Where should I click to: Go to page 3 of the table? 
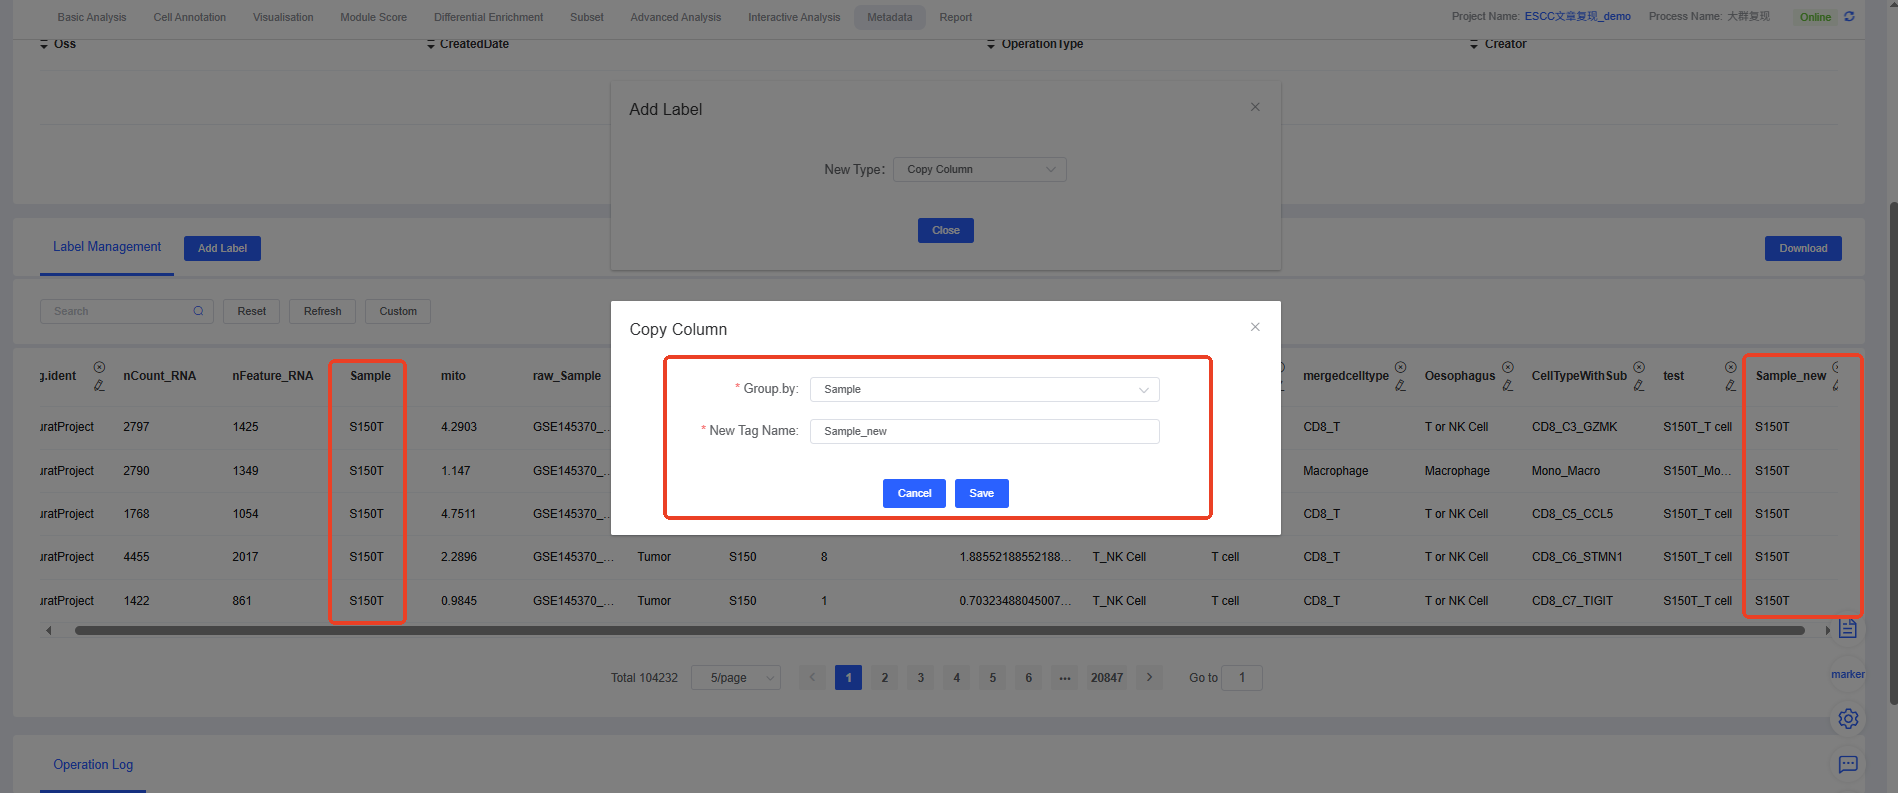(x=920, y=678)
